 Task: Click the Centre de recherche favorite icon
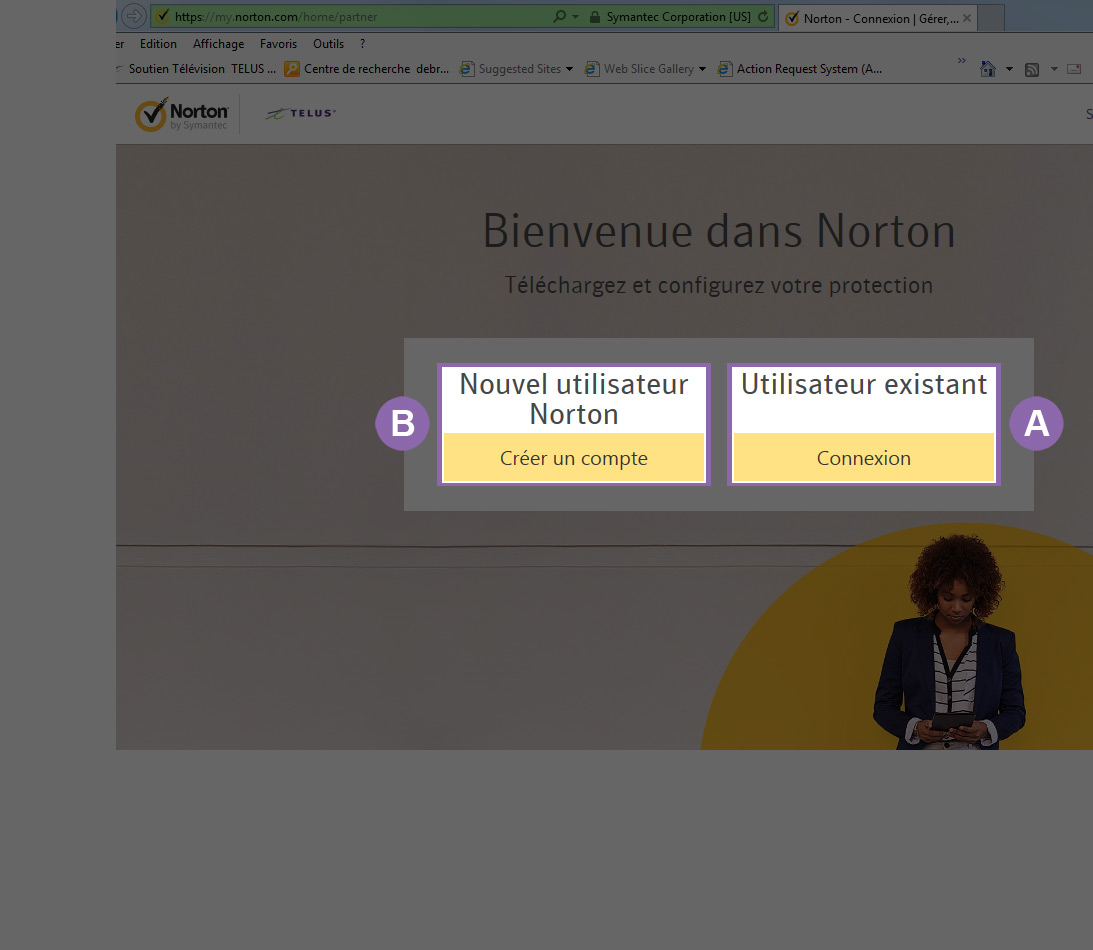(291, 69)
